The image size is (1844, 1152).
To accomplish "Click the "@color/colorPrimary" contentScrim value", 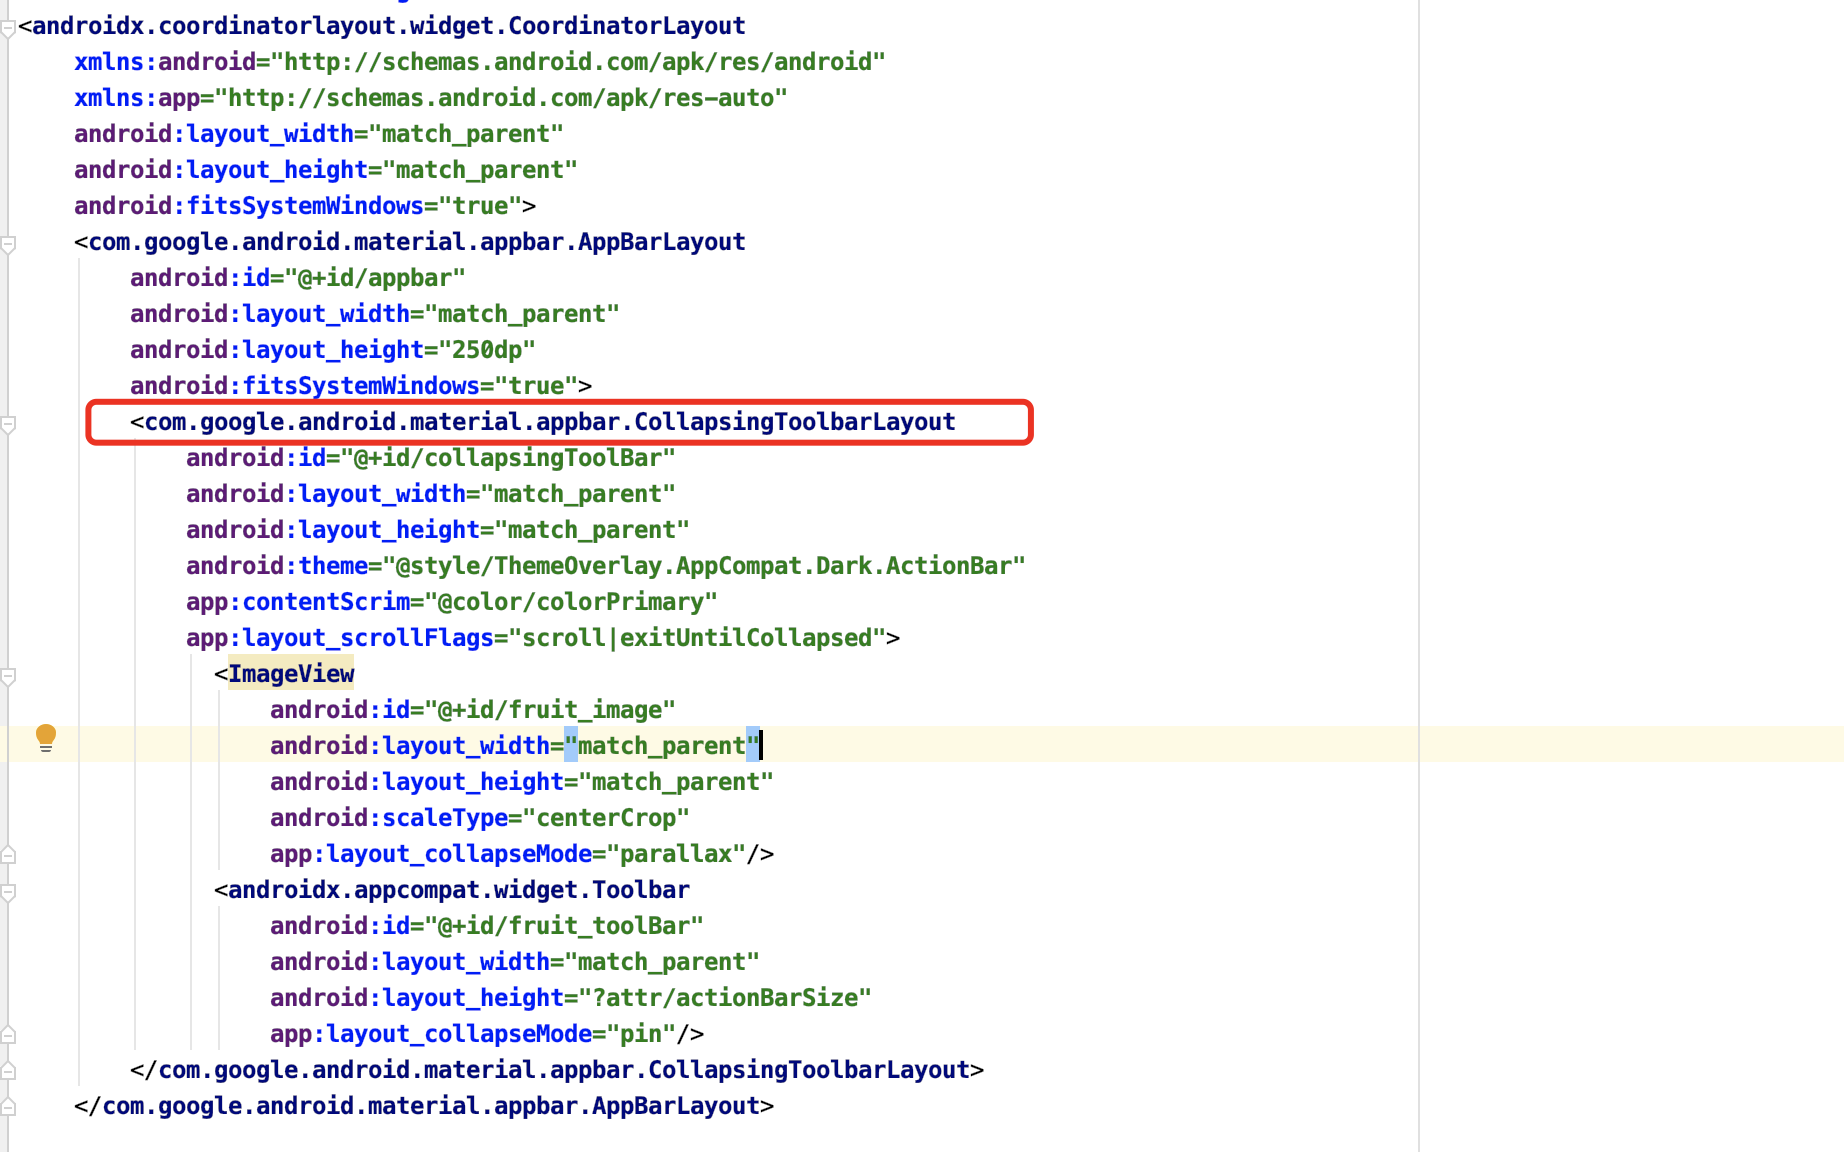I will pos(571,602).
